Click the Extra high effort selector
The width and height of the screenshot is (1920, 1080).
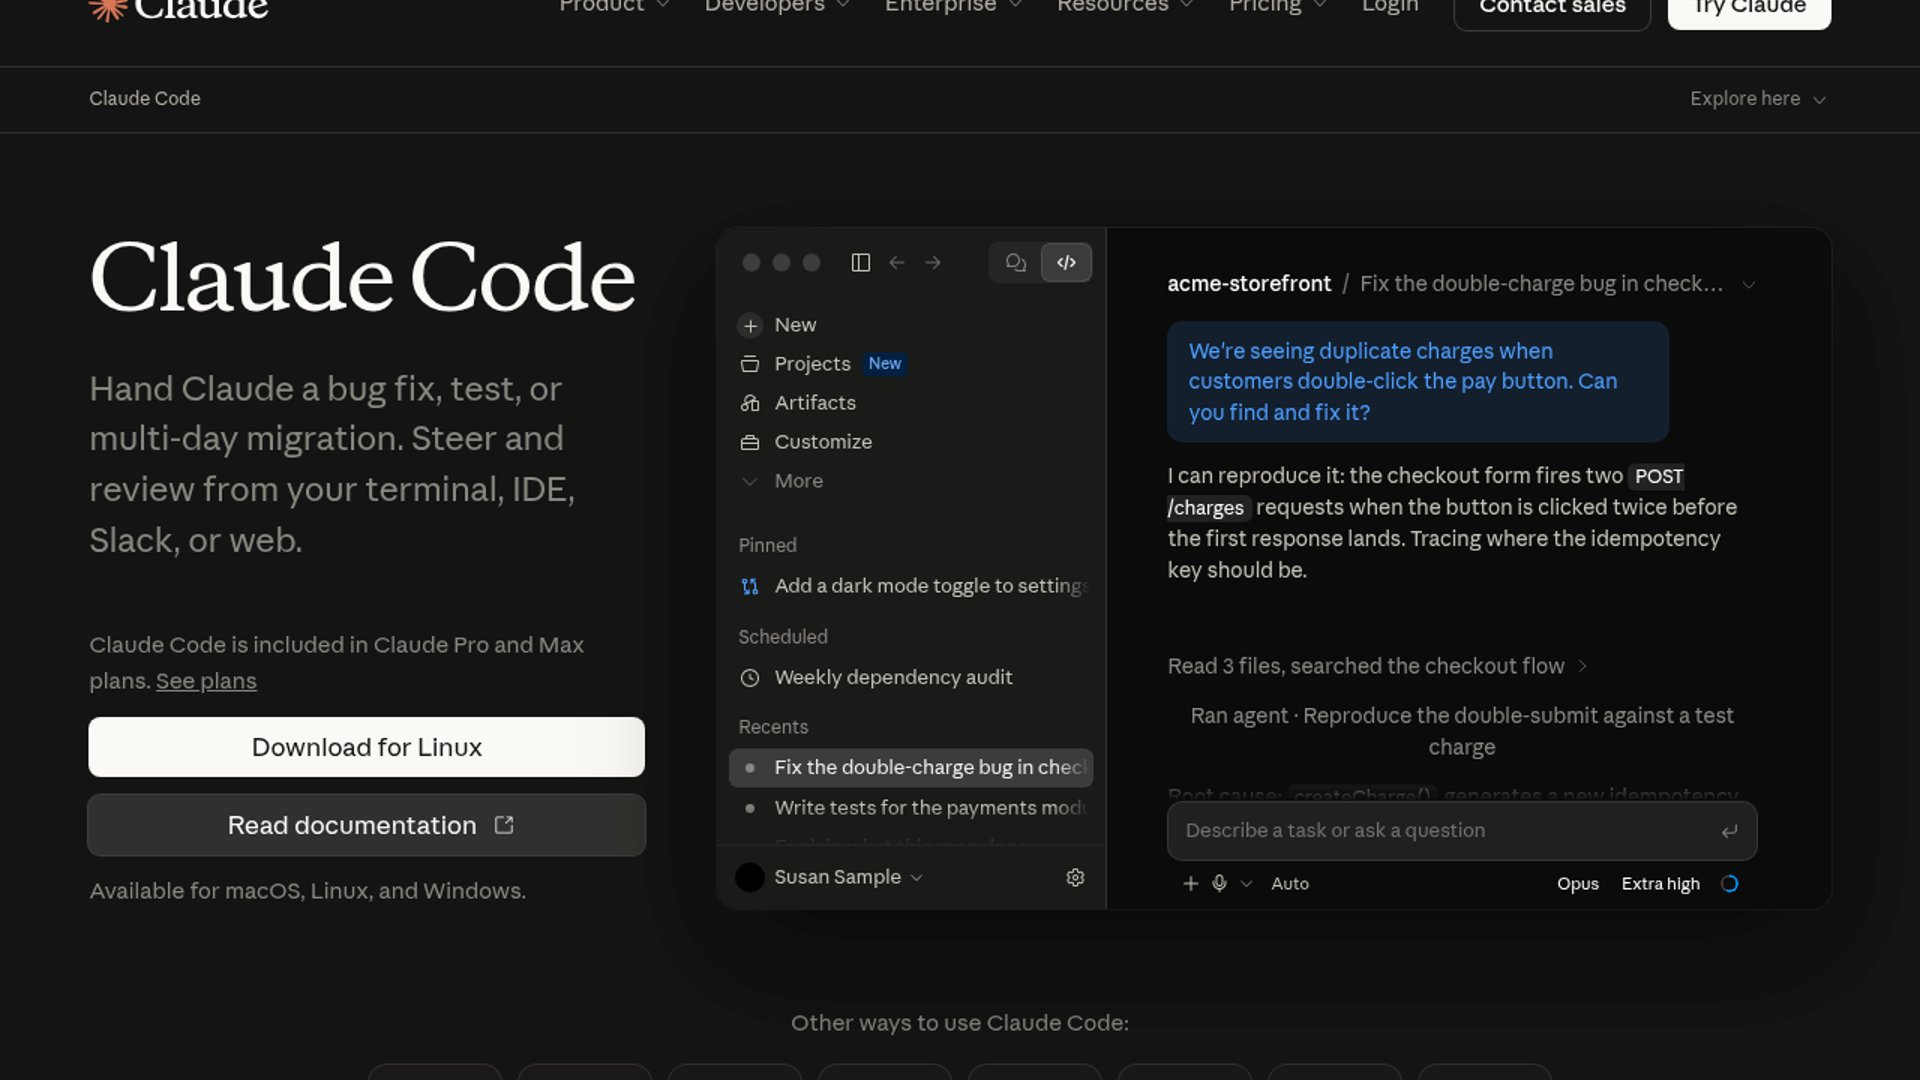pos(1660,884)
